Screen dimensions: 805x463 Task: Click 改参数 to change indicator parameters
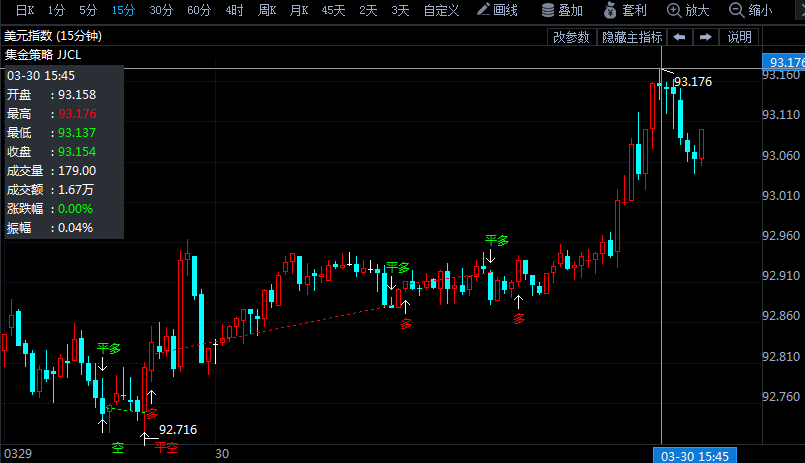click(571, 37)
